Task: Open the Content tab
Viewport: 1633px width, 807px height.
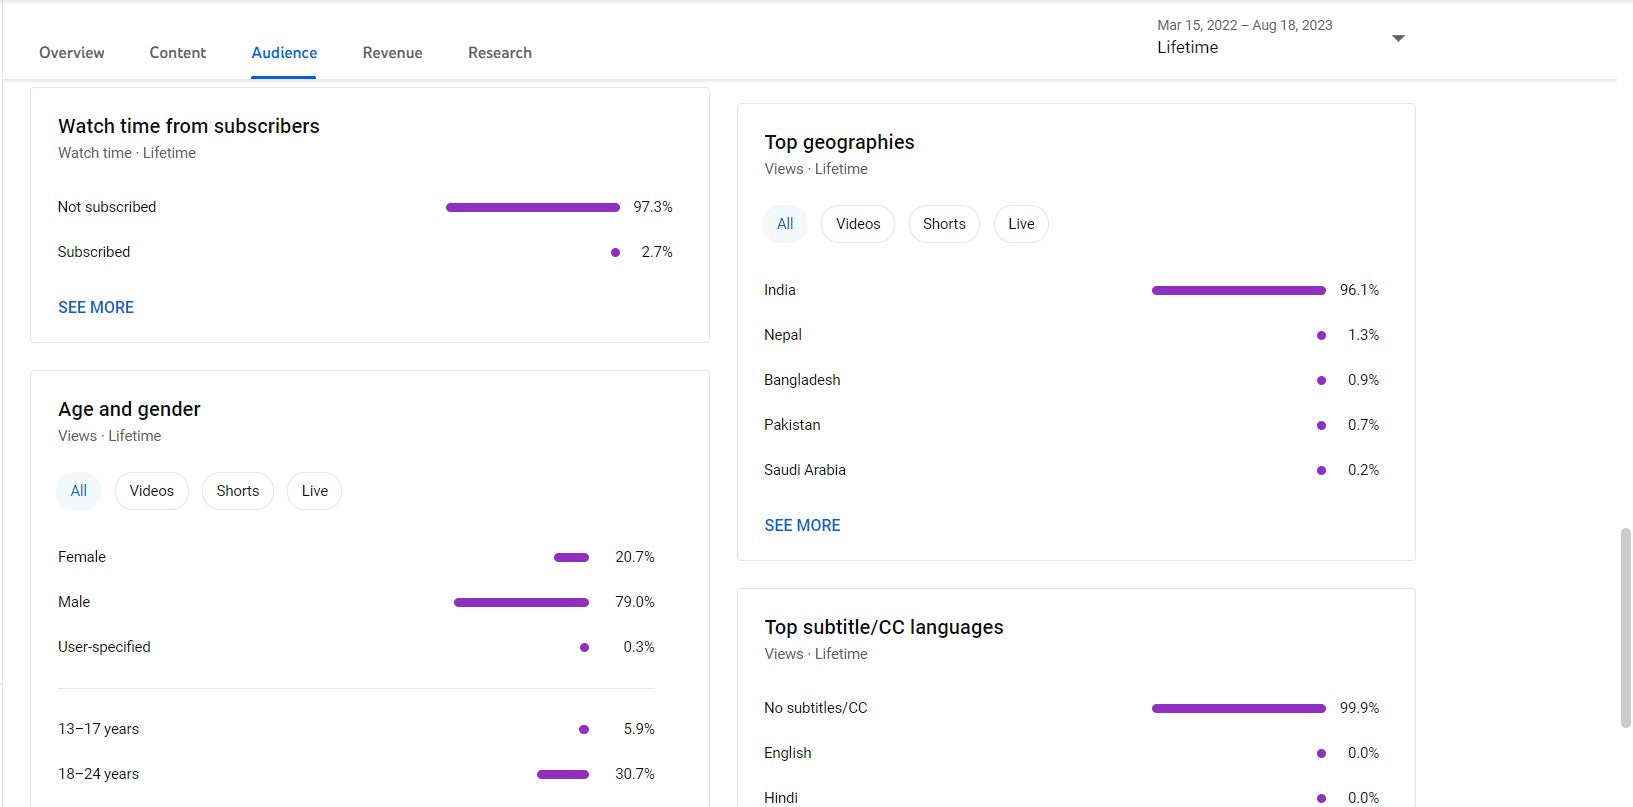Action: coord(177,53)
